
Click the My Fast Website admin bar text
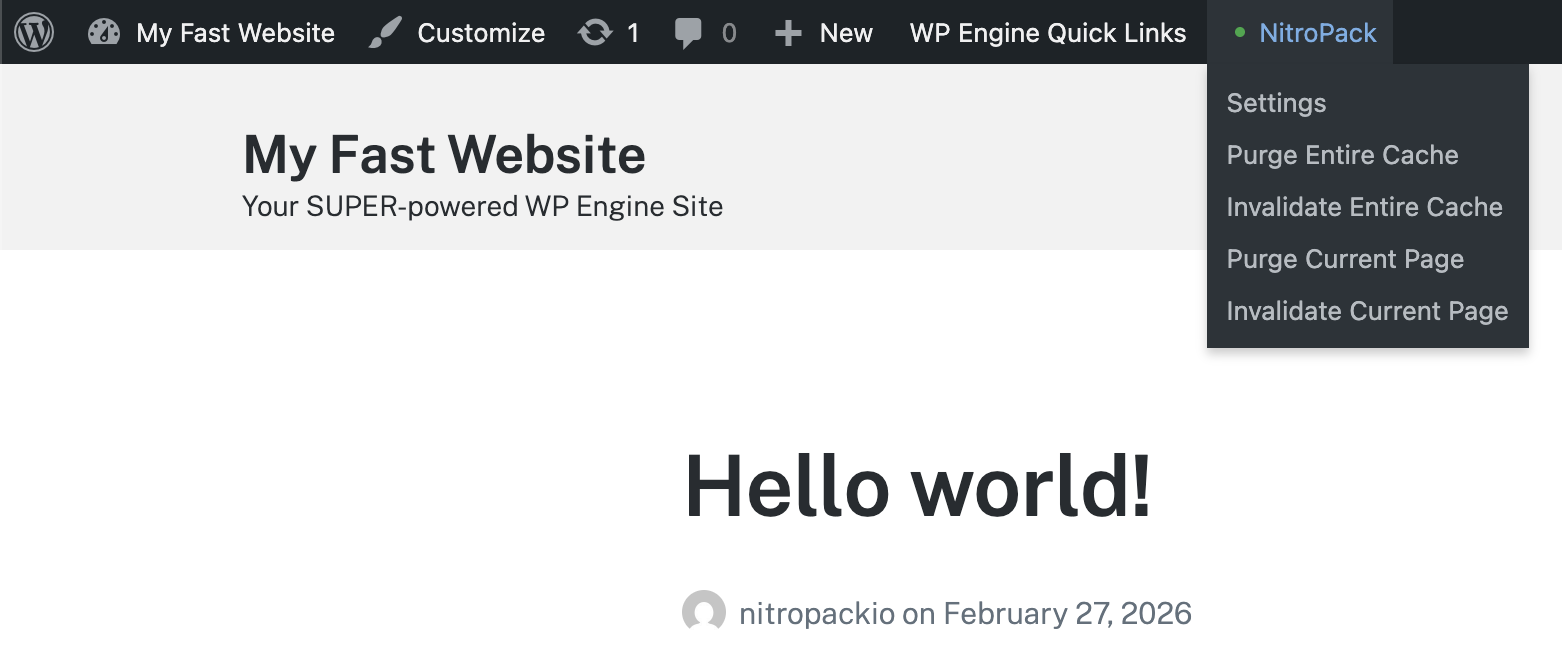(235, 33)
